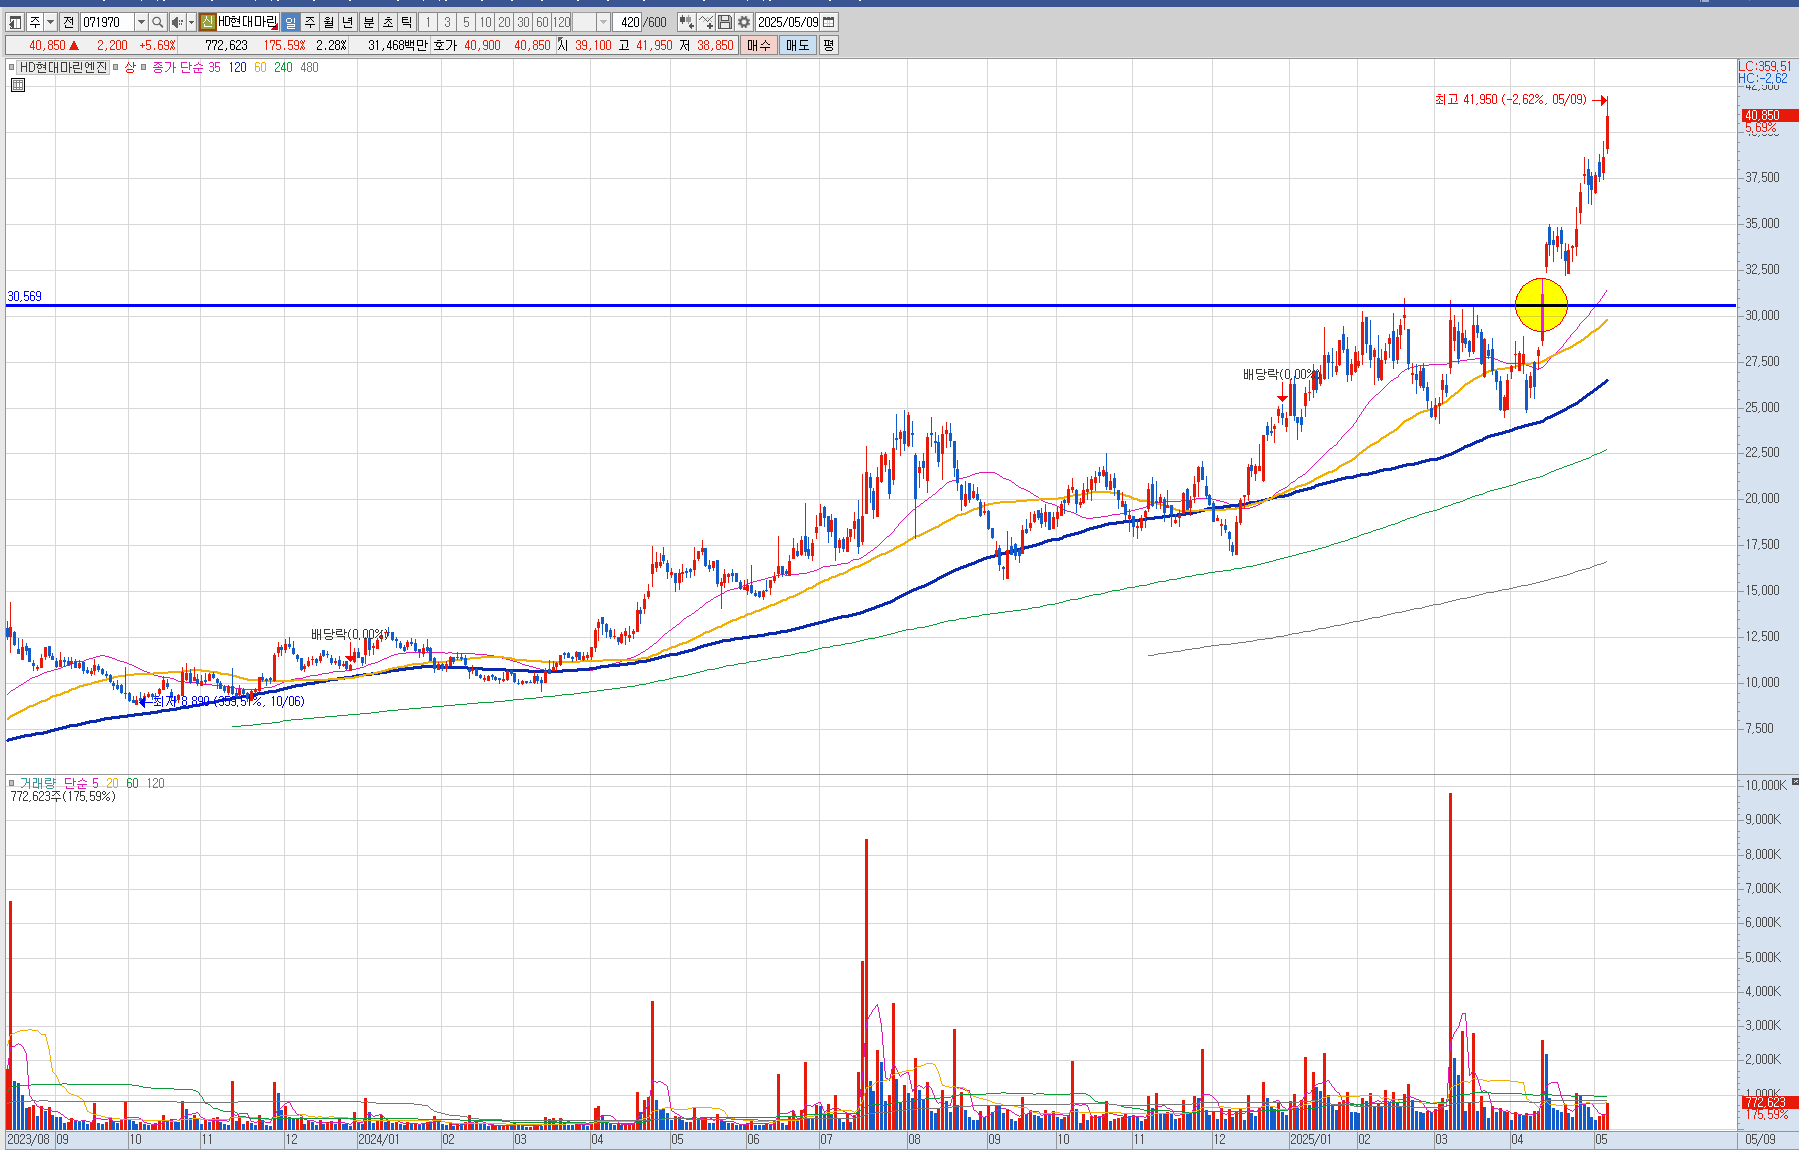Open stock search with the magnifier icon
The image size is (1799, 1150).
(x=158, y=22)
